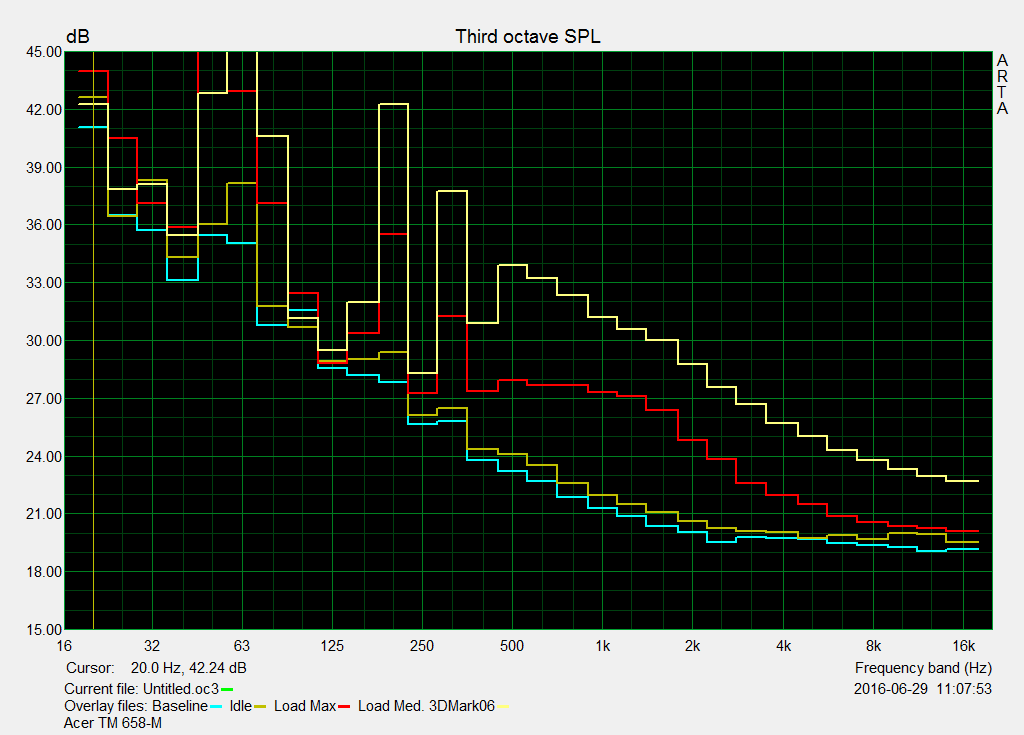
Task: Click the timestamp '2016-06-29 11:07:53'
Action: [923, 689]
